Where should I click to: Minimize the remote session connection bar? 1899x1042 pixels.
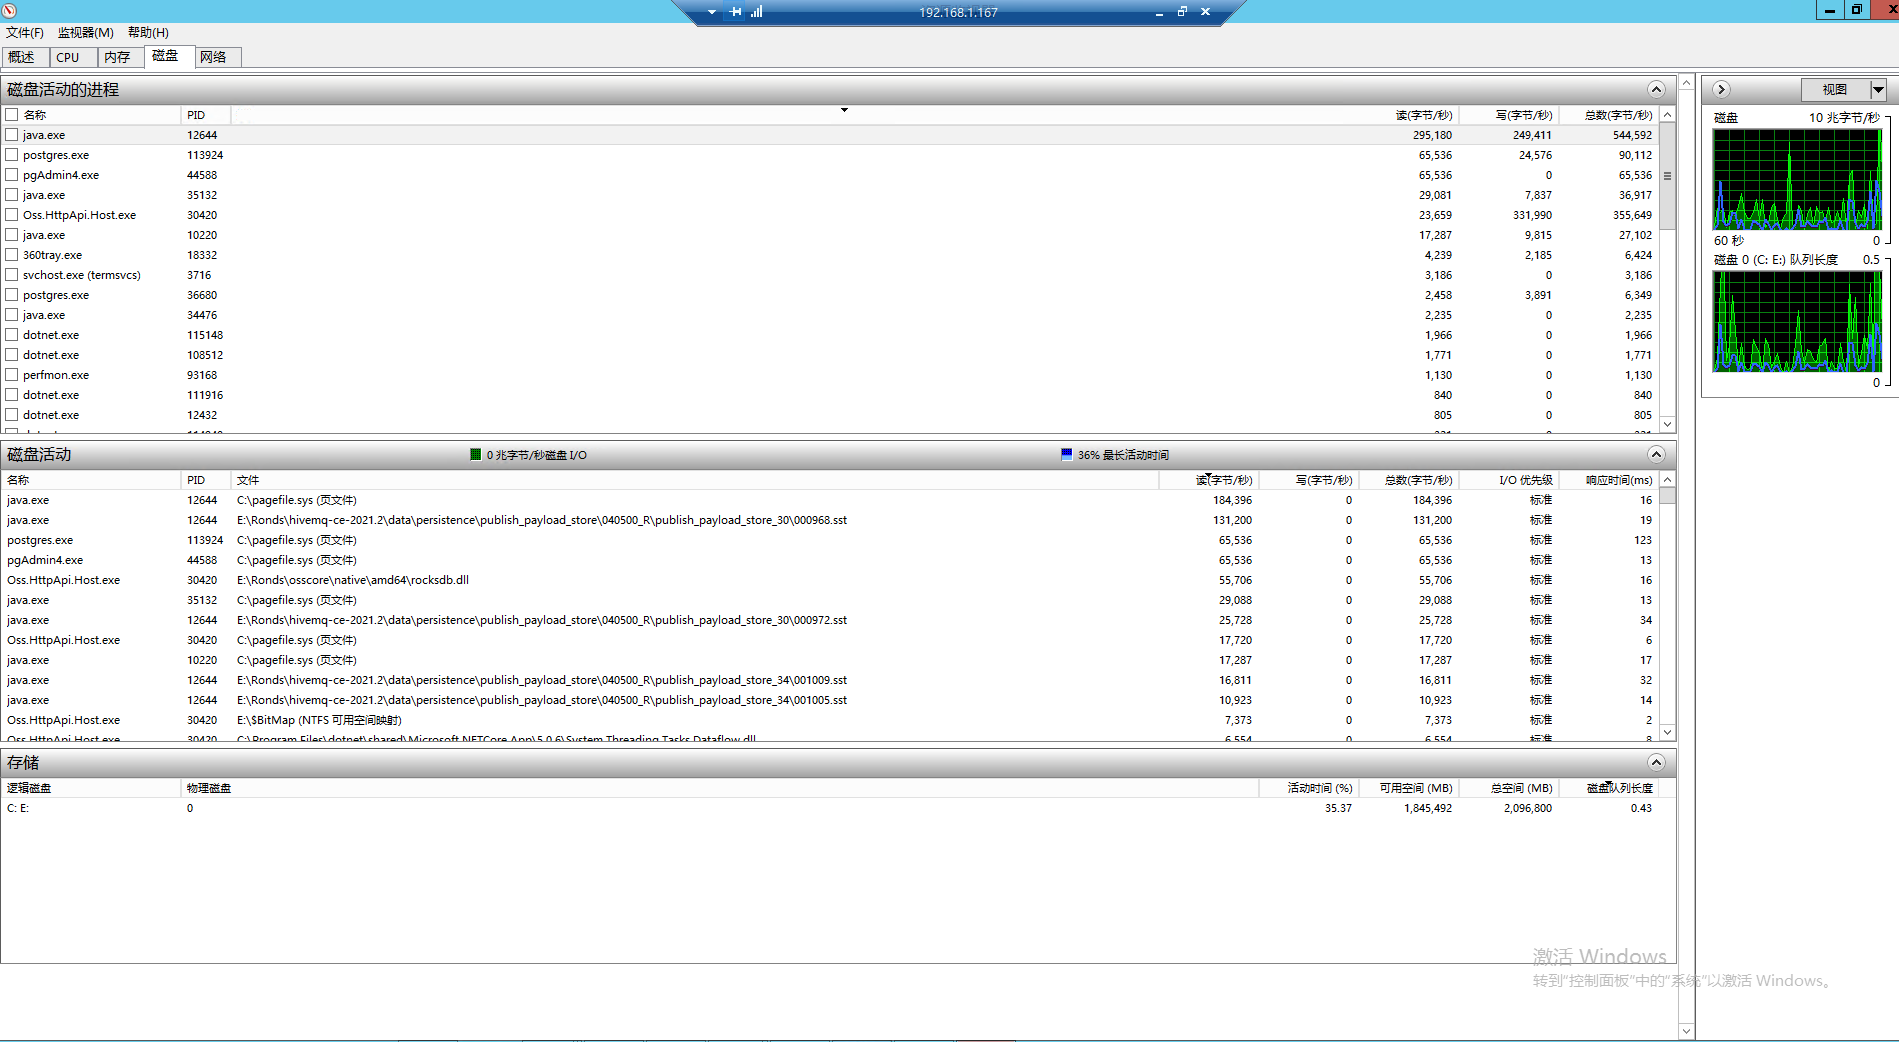tap(1159, 12)
